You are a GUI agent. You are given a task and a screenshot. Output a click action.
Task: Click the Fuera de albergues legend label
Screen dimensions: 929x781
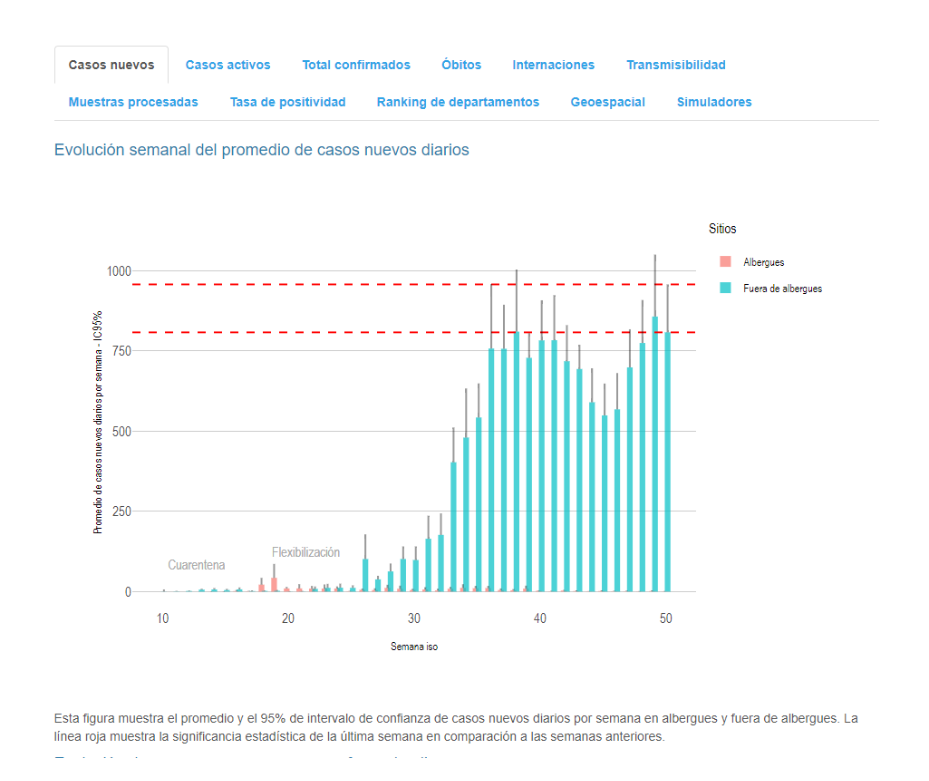point(782,288)
